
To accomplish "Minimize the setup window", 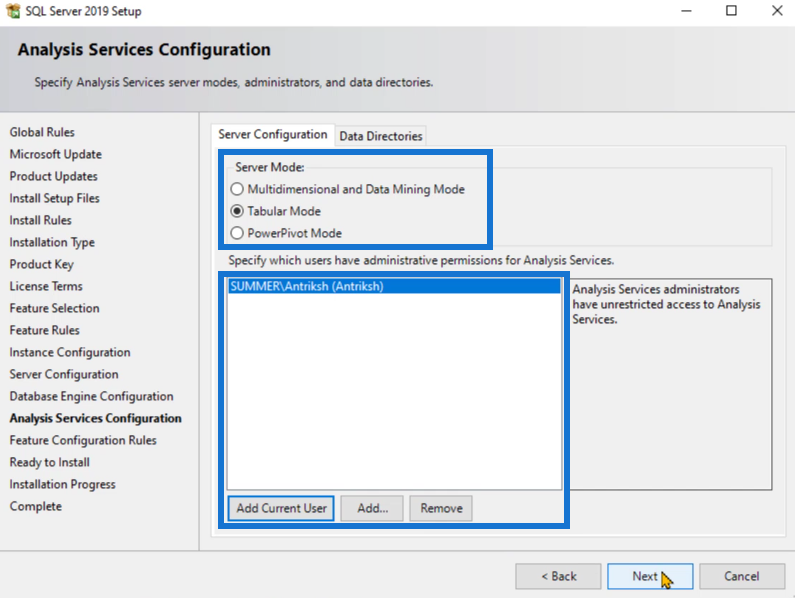I will point(686,11).
